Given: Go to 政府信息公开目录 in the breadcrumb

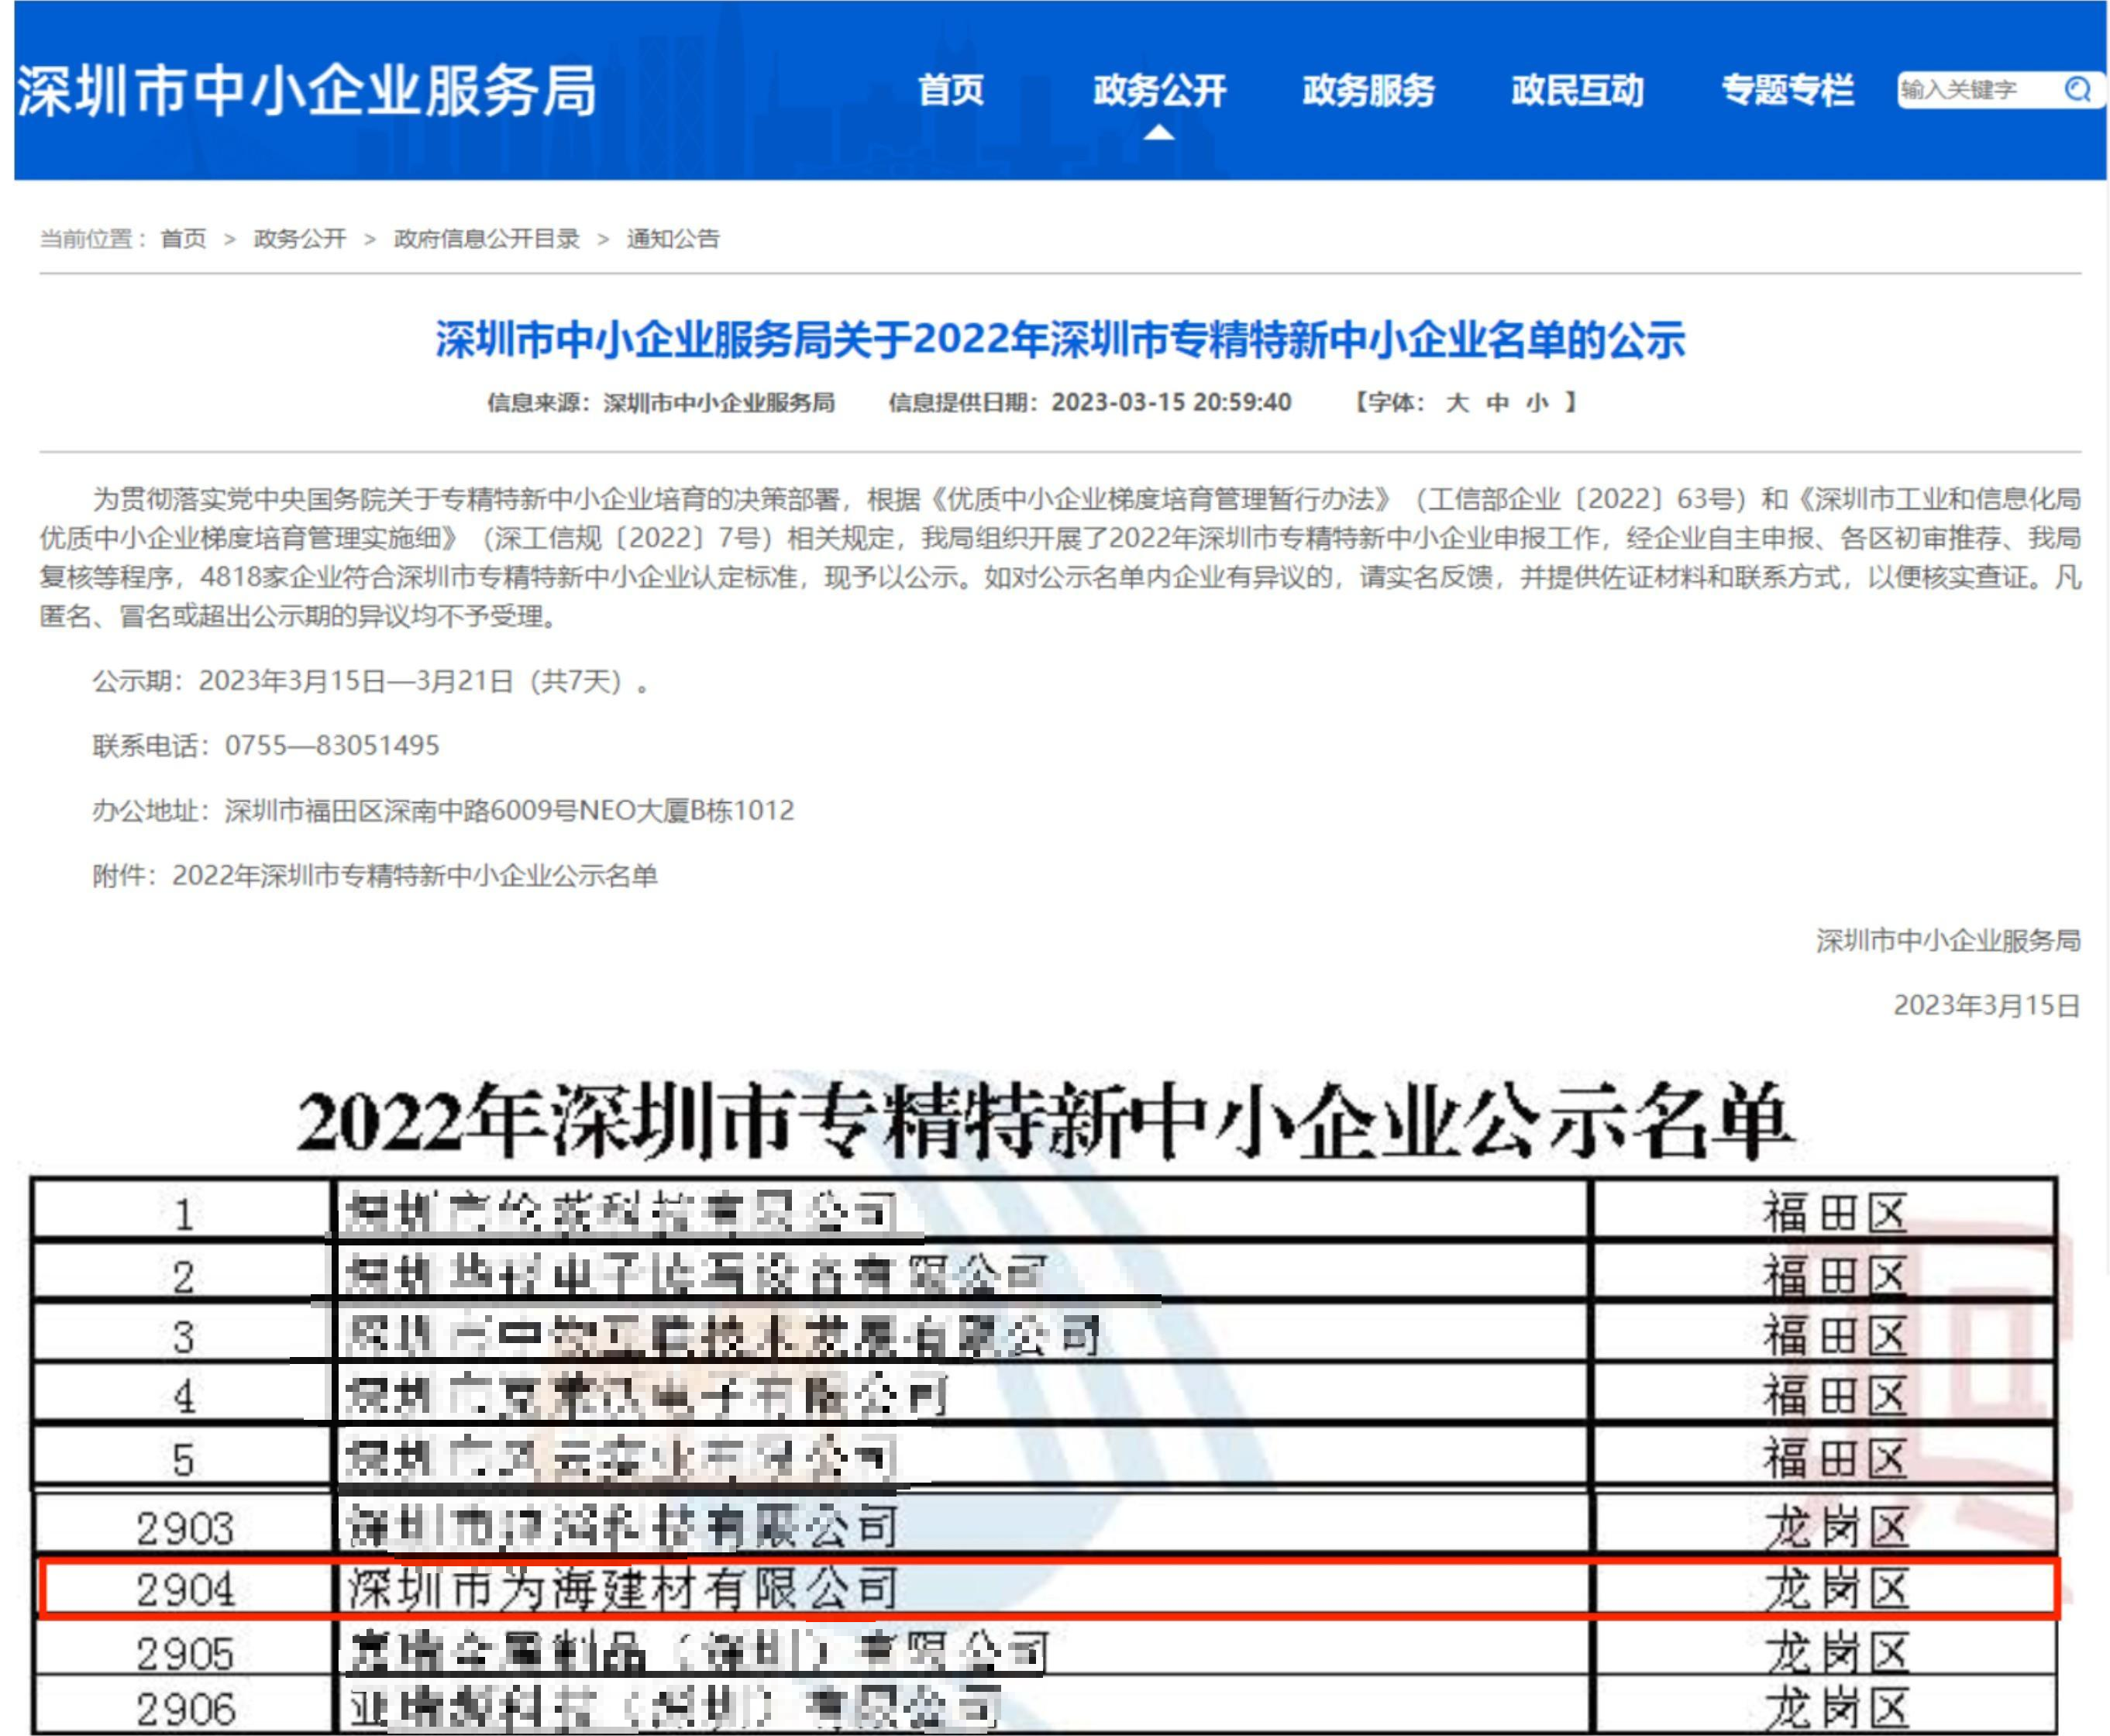Looking at the screenshot, I should pos(486,238).
